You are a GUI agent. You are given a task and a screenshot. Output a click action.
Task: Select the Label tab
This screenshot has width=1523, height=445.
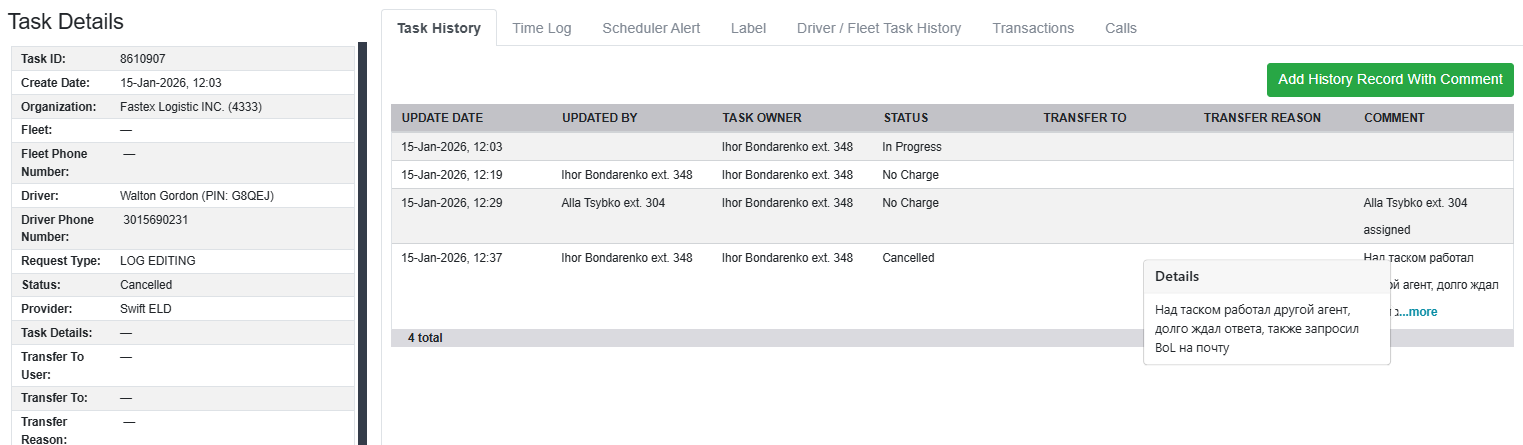tap(748, 28)
